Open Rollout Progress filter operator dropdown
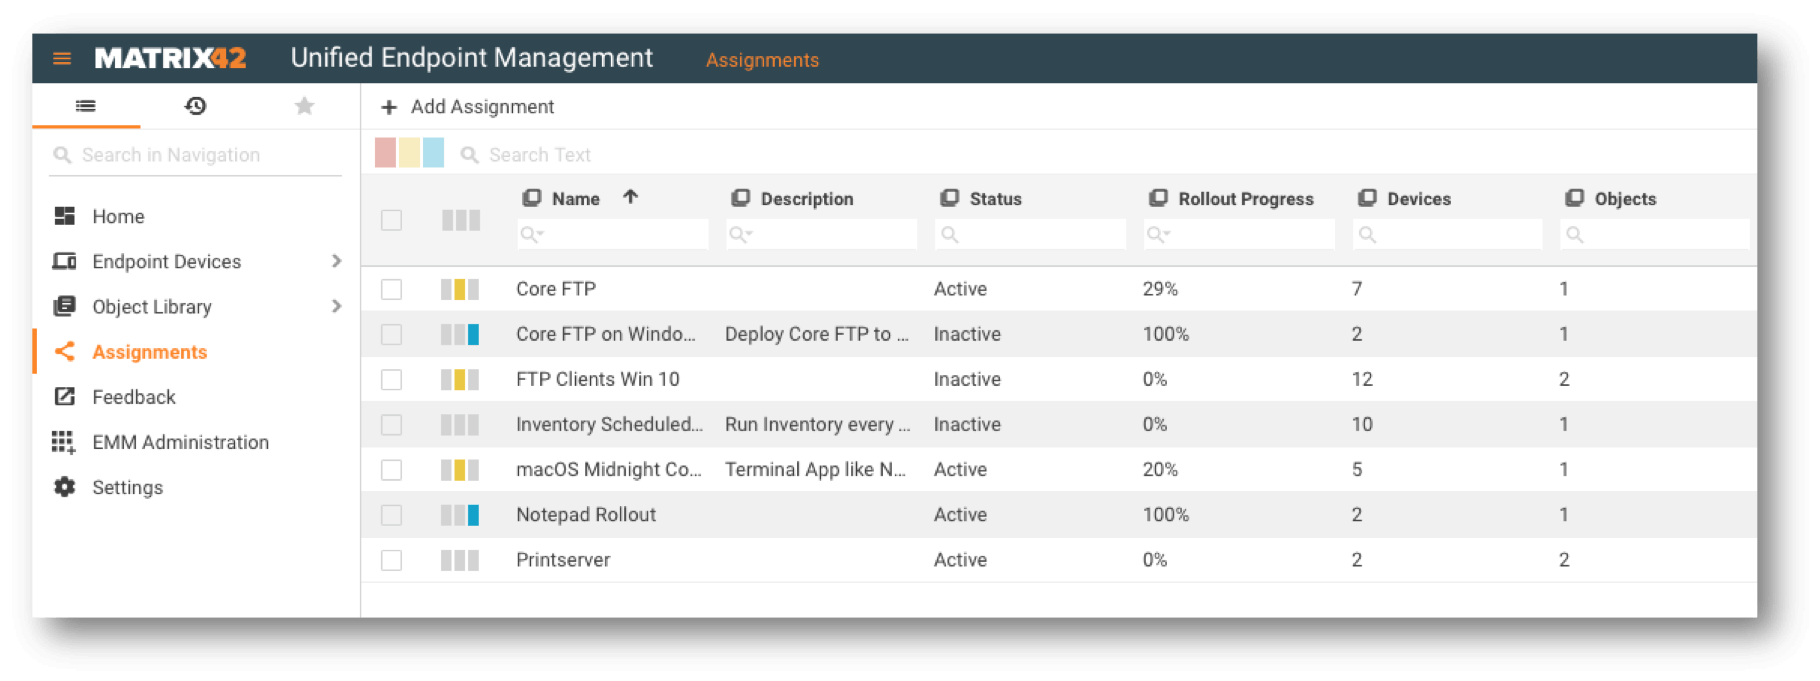This screenshot has height=681, width=1820. coord(1158,235)
